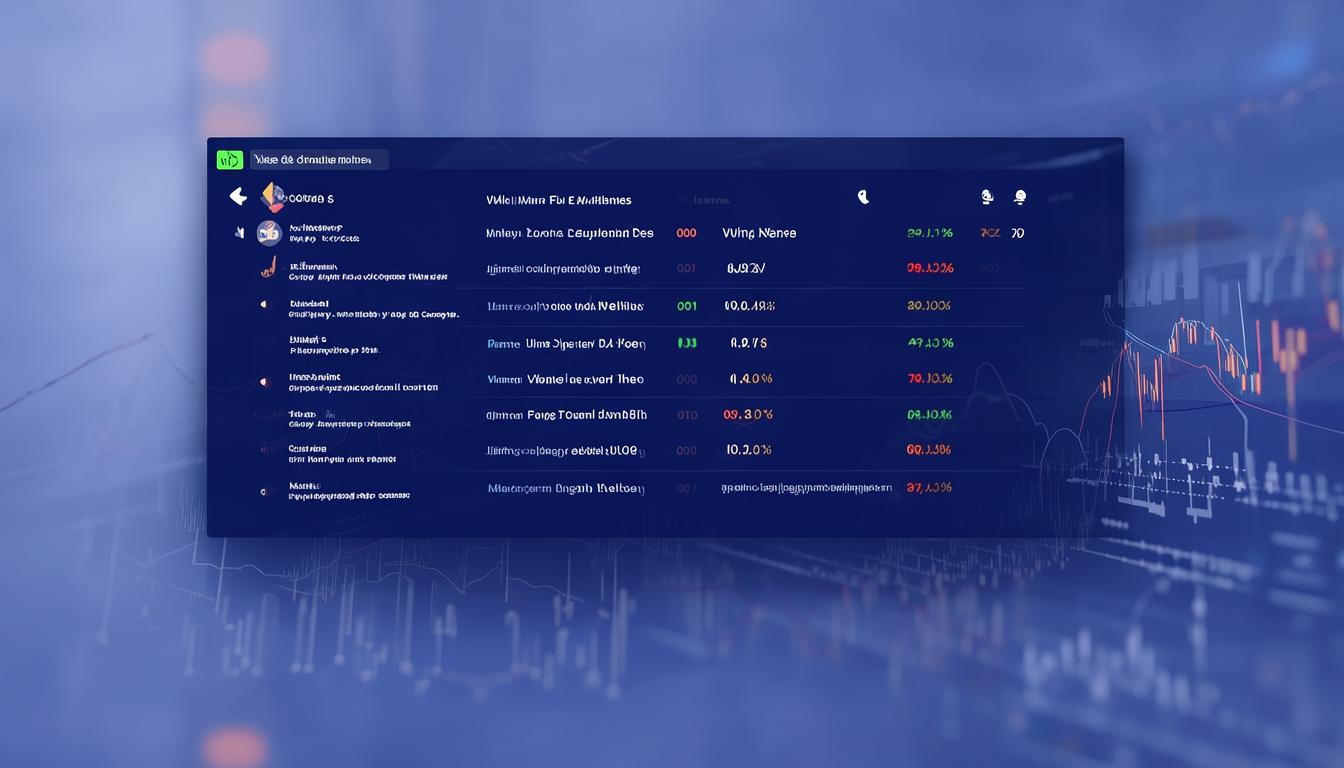Select the top-left column heading above the list
The height and width of the screenshot is (768, 1344).
[x=311, y=198]
